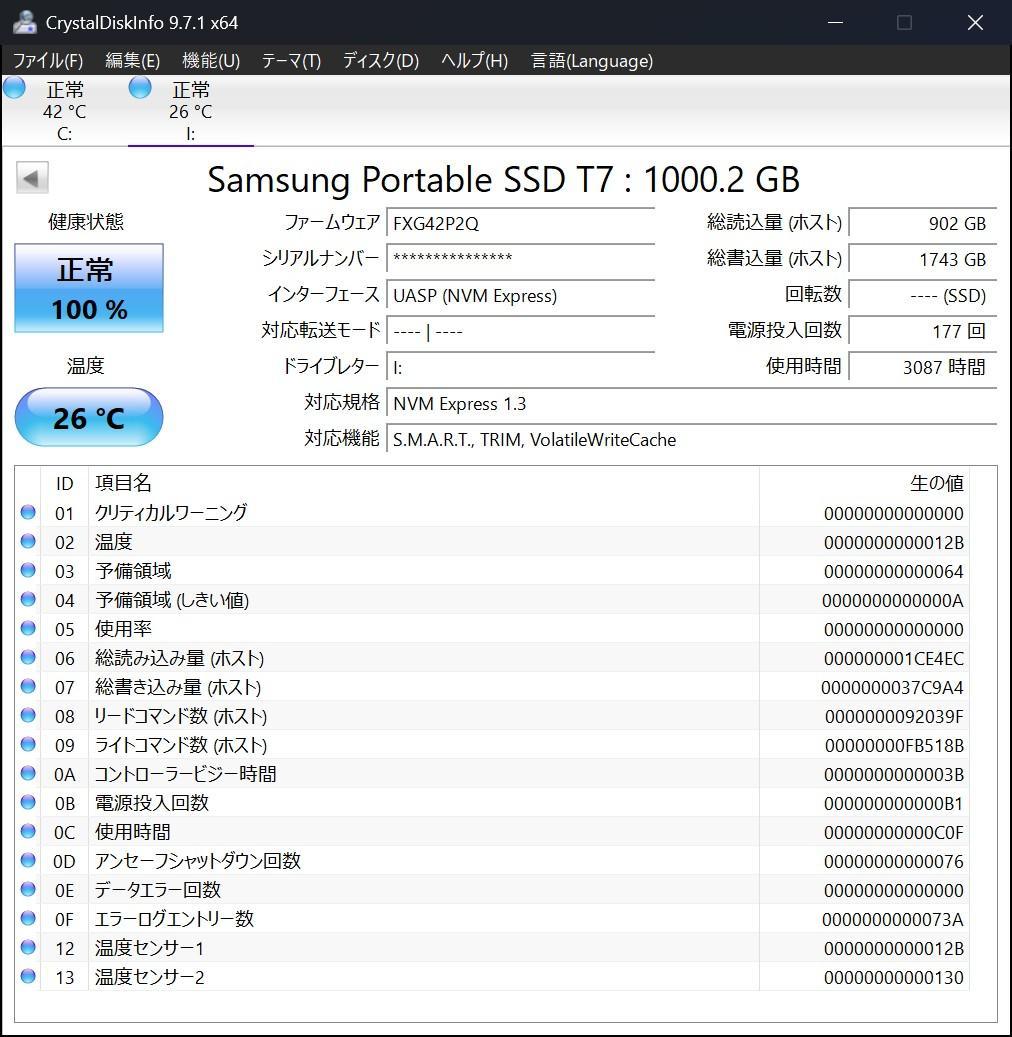Click the blue status icon above drive I:

[139, 88]
